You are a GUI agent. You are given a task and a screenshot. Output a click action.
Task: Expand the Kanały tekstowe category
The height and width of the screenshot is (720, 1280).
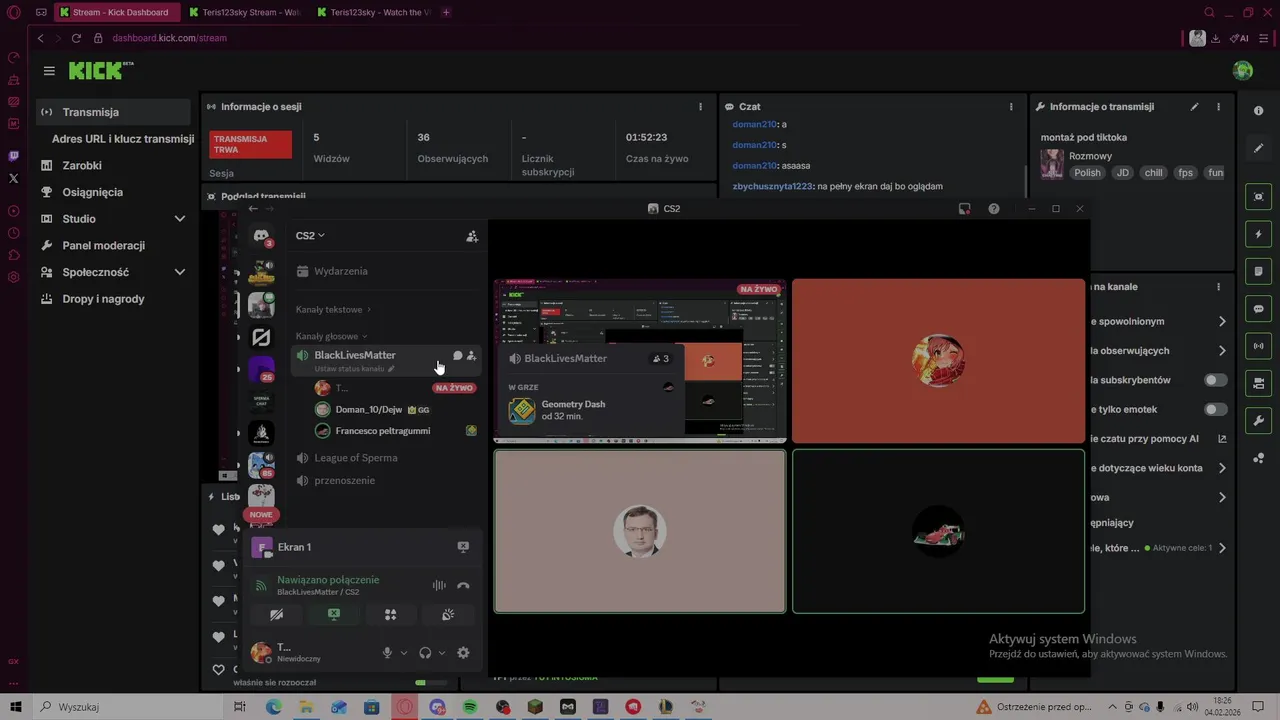[x=333, y=310]
